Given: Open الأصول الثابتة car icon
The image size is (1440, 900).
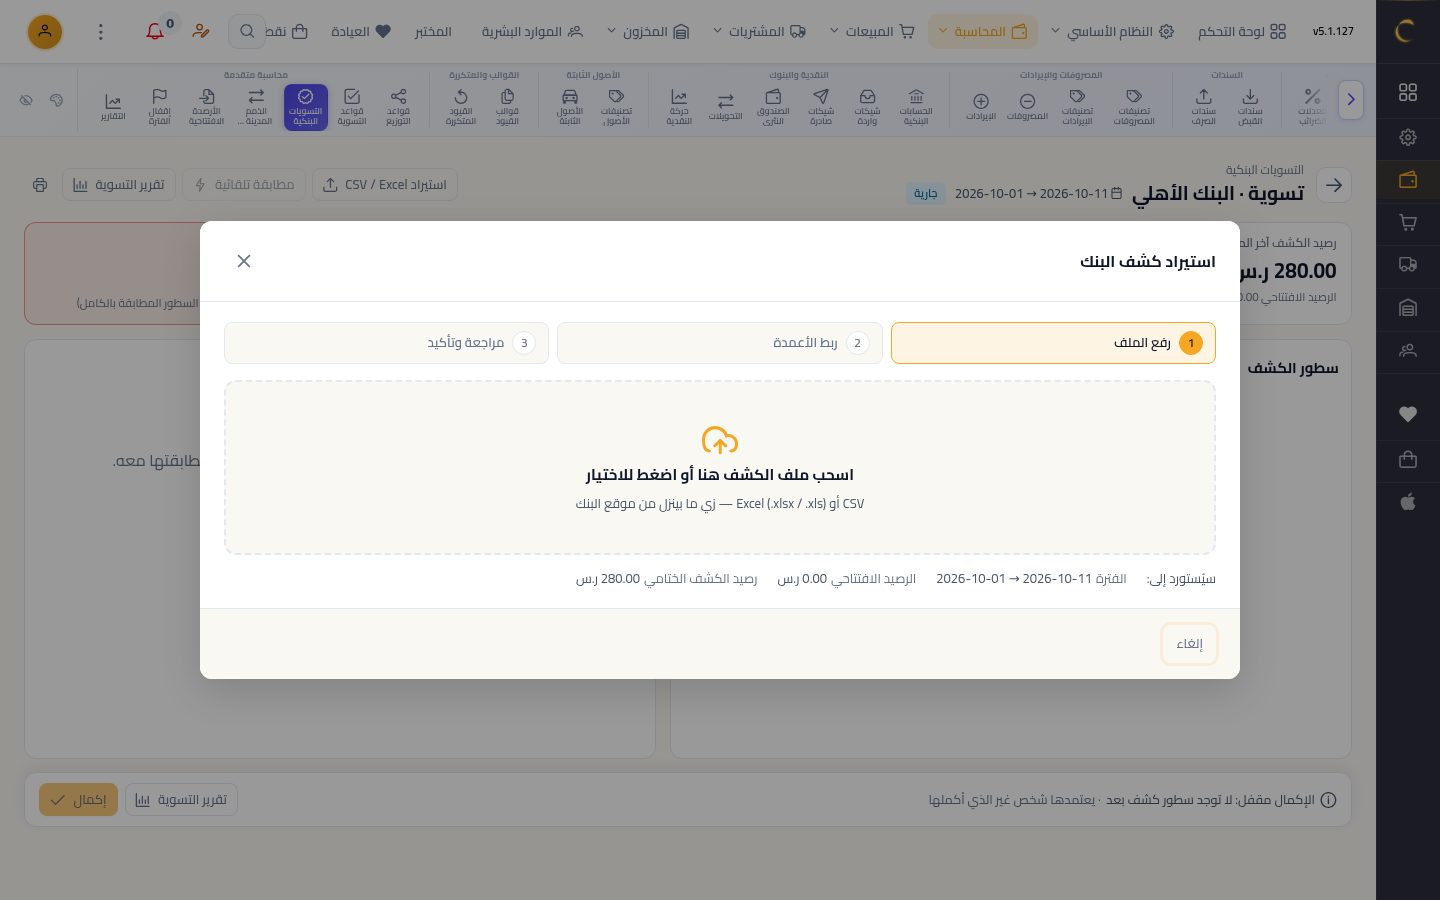Looking at the screenshot, I should [x=570, y=106].
